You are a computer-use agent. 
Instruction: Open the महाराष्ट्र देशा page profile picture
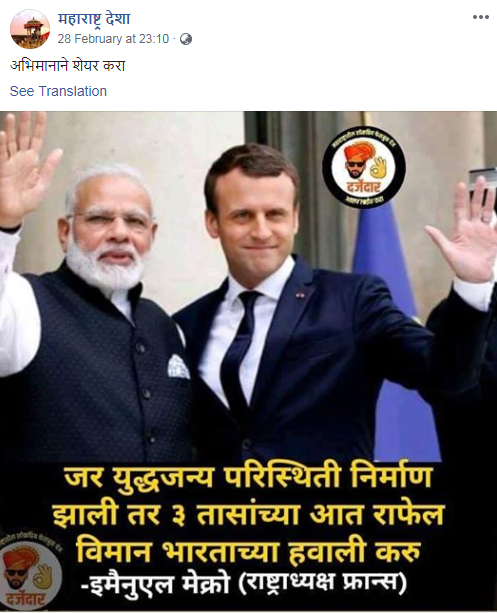30,29
